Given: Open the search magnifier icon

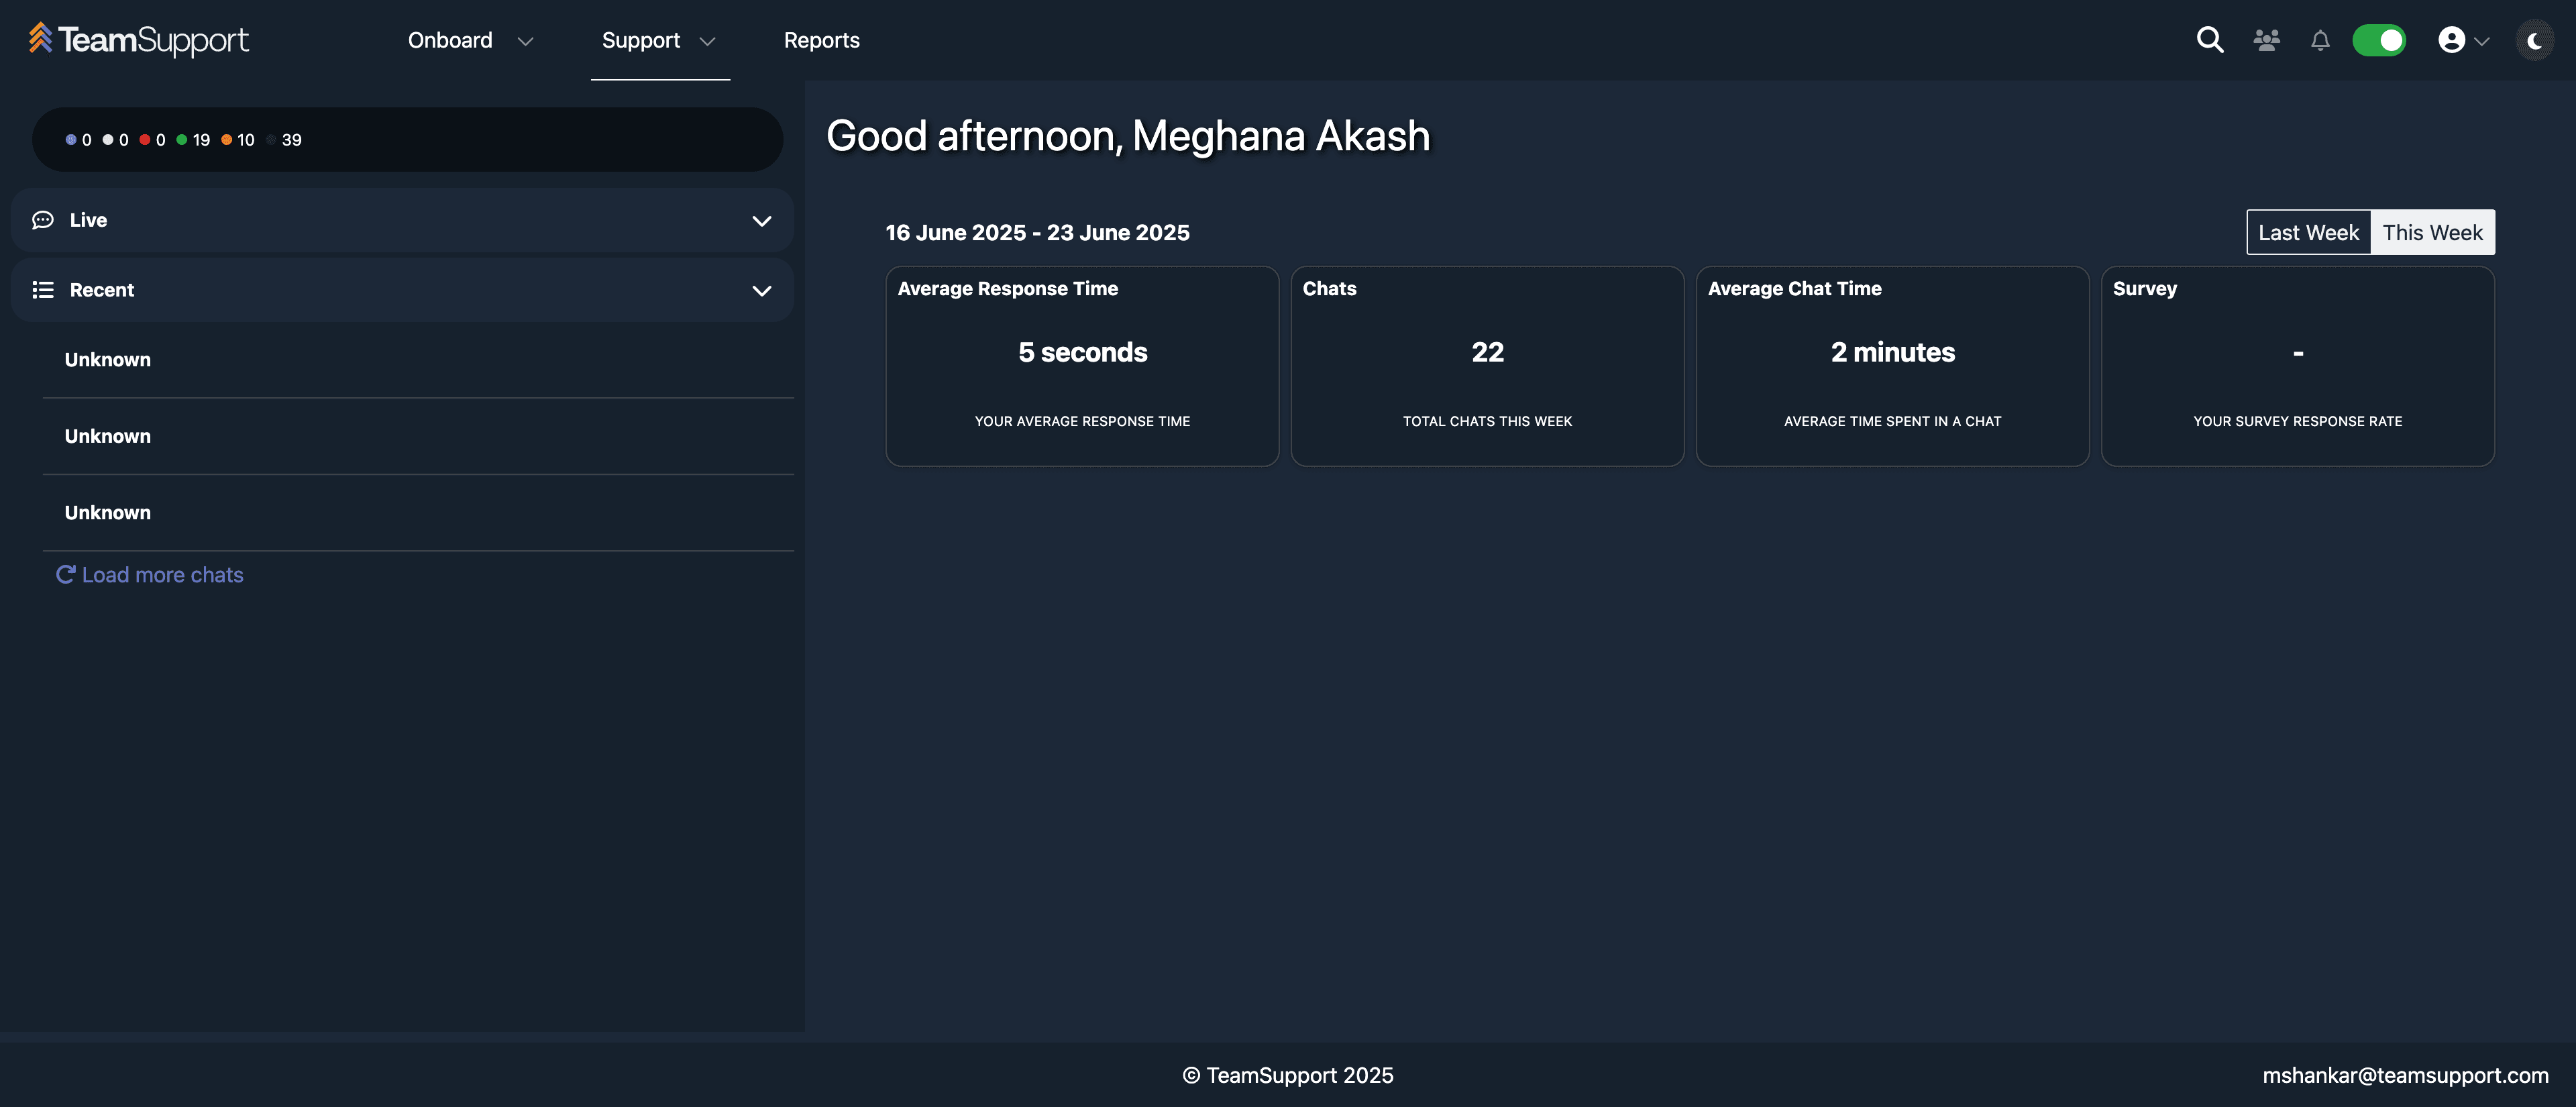Looking at the screenshot, I should (2210, 40).
